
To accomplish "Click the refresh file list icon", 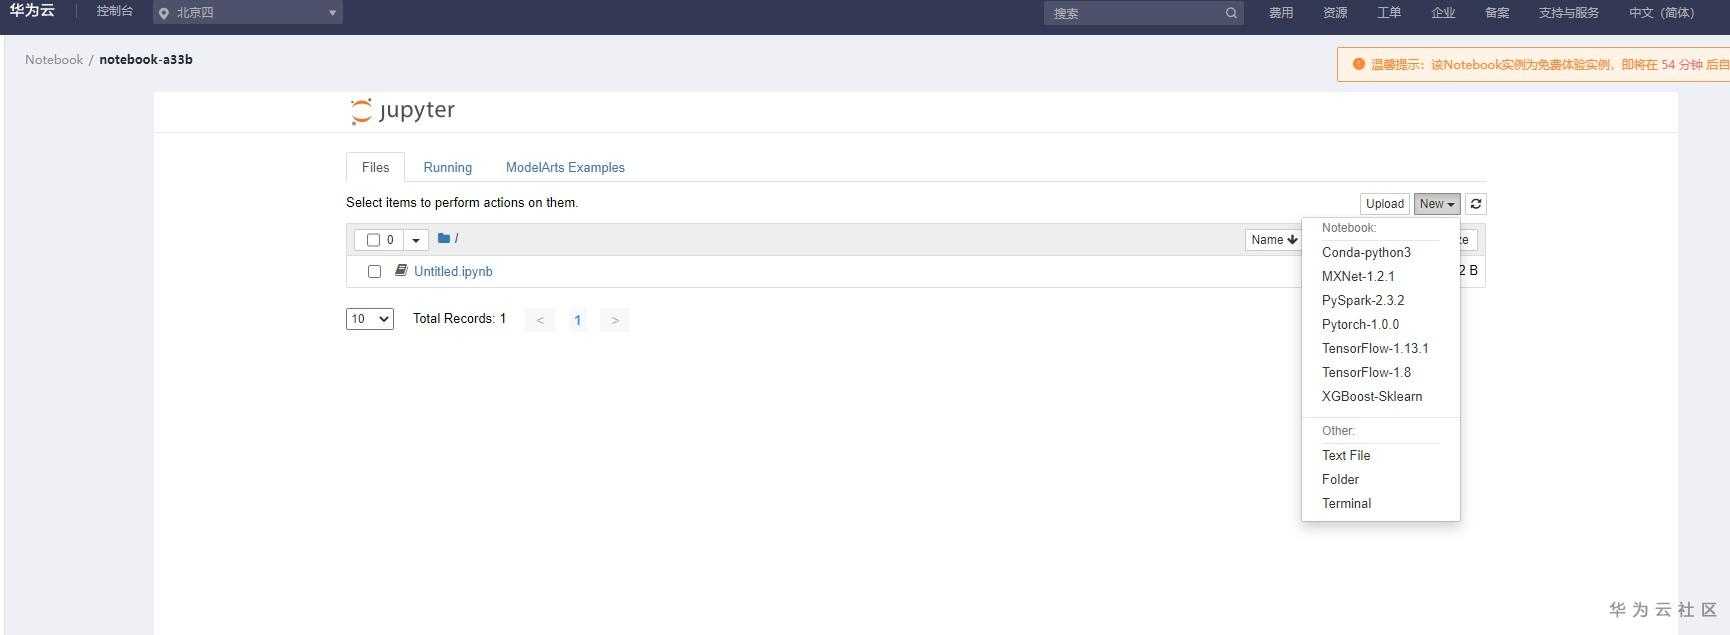I will [x=1475, y=204].
